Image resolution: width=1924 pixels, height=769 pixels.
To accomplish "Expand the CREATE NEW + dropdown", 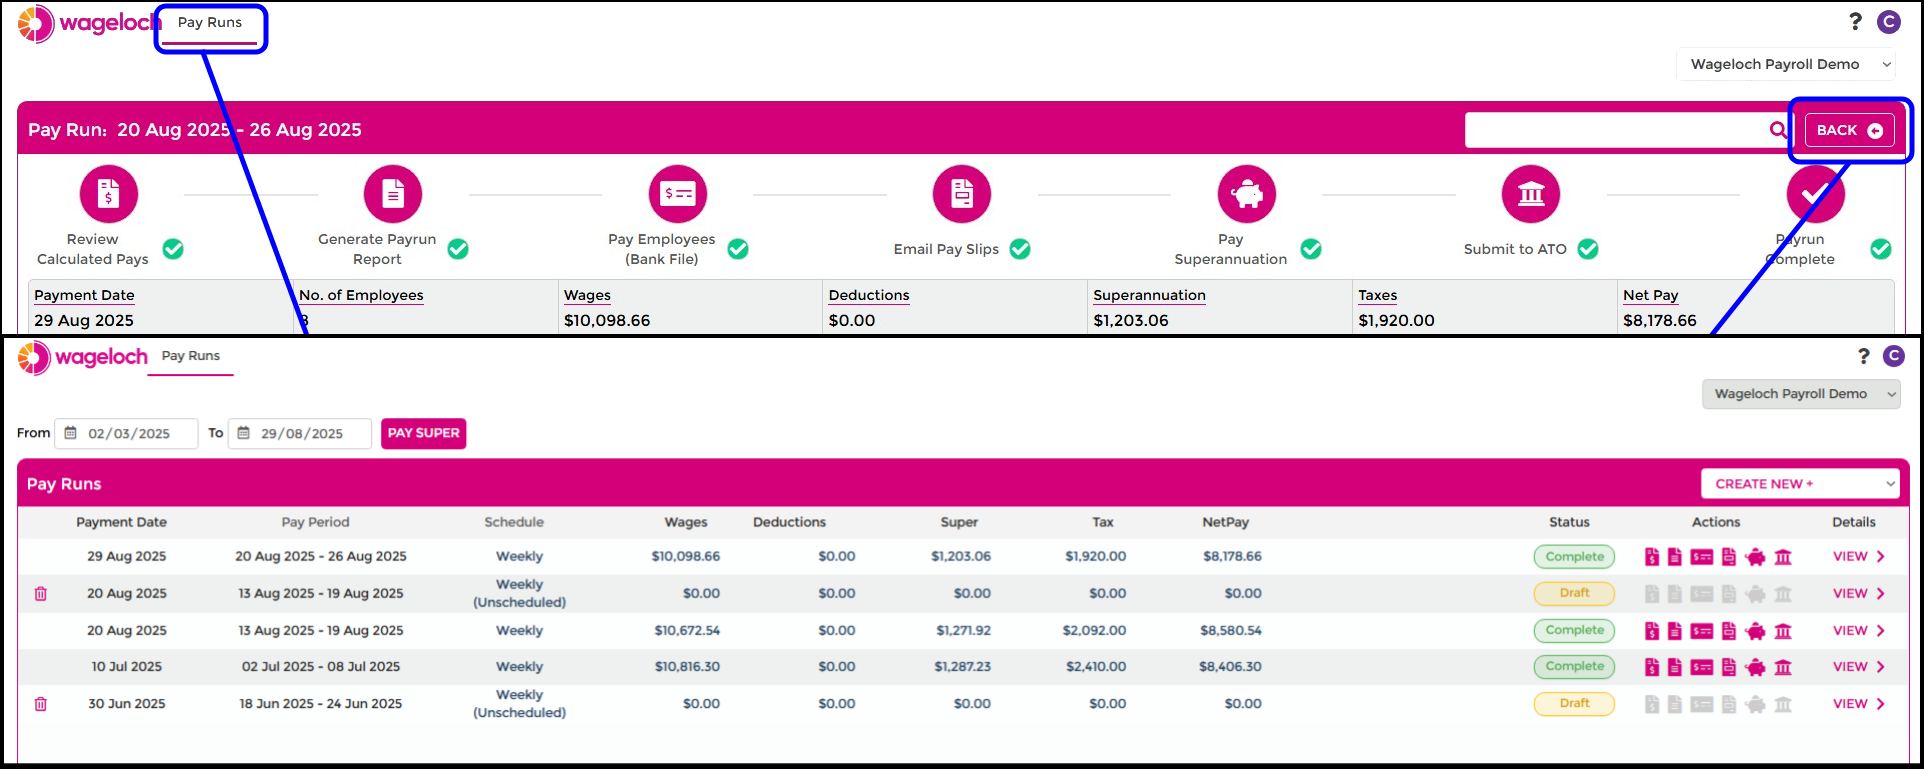I will click(x=1799, y=484).
